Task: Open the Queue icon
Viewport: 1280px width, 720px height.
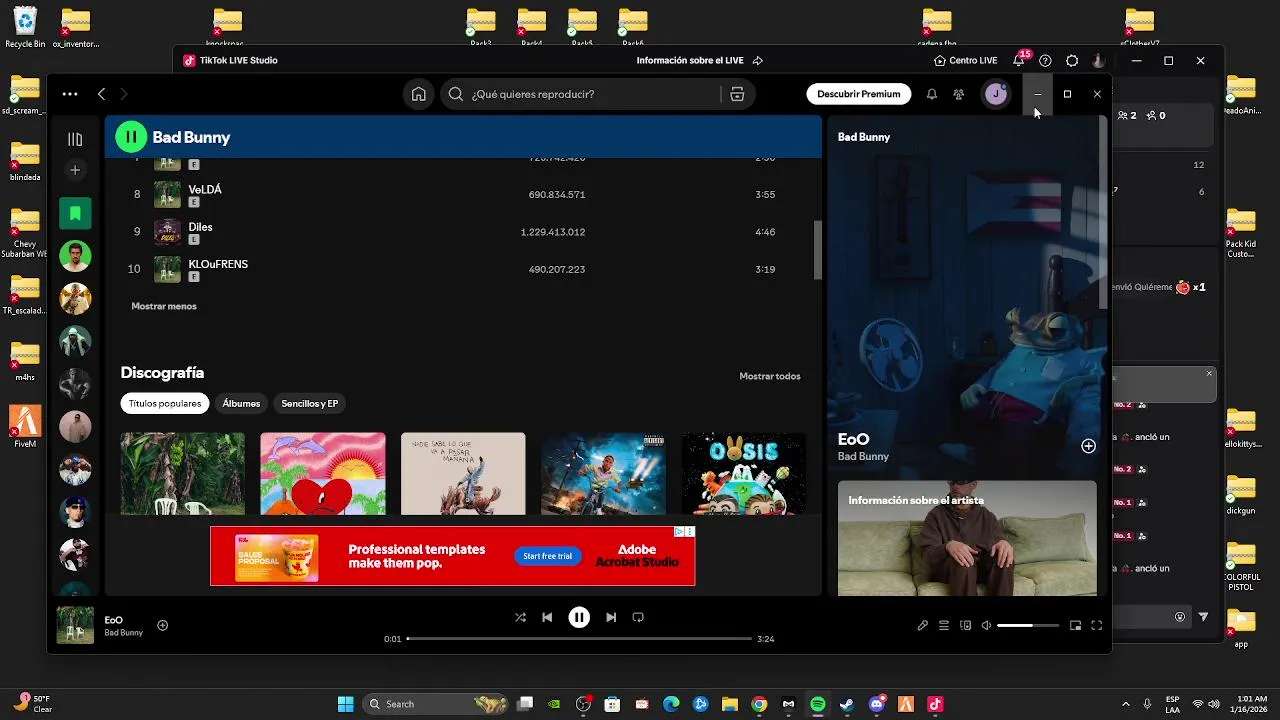Action: coord(944,625)
